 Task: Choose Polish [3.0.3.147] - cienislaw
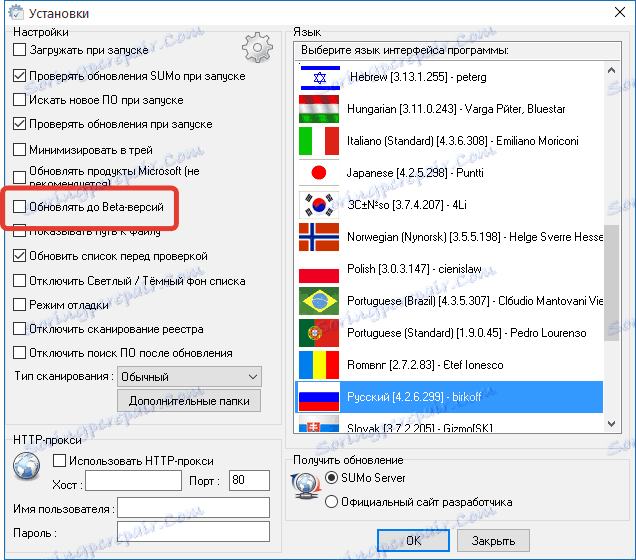(449, 269)
